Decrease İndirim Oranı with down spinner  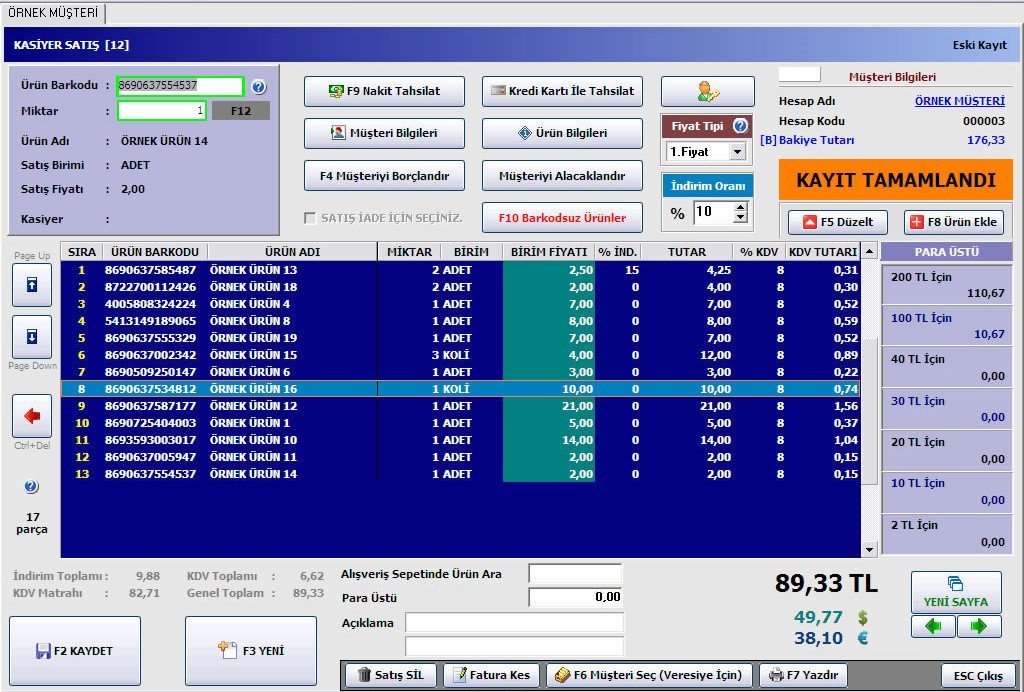pyautogui.click(x=740, y=217)
